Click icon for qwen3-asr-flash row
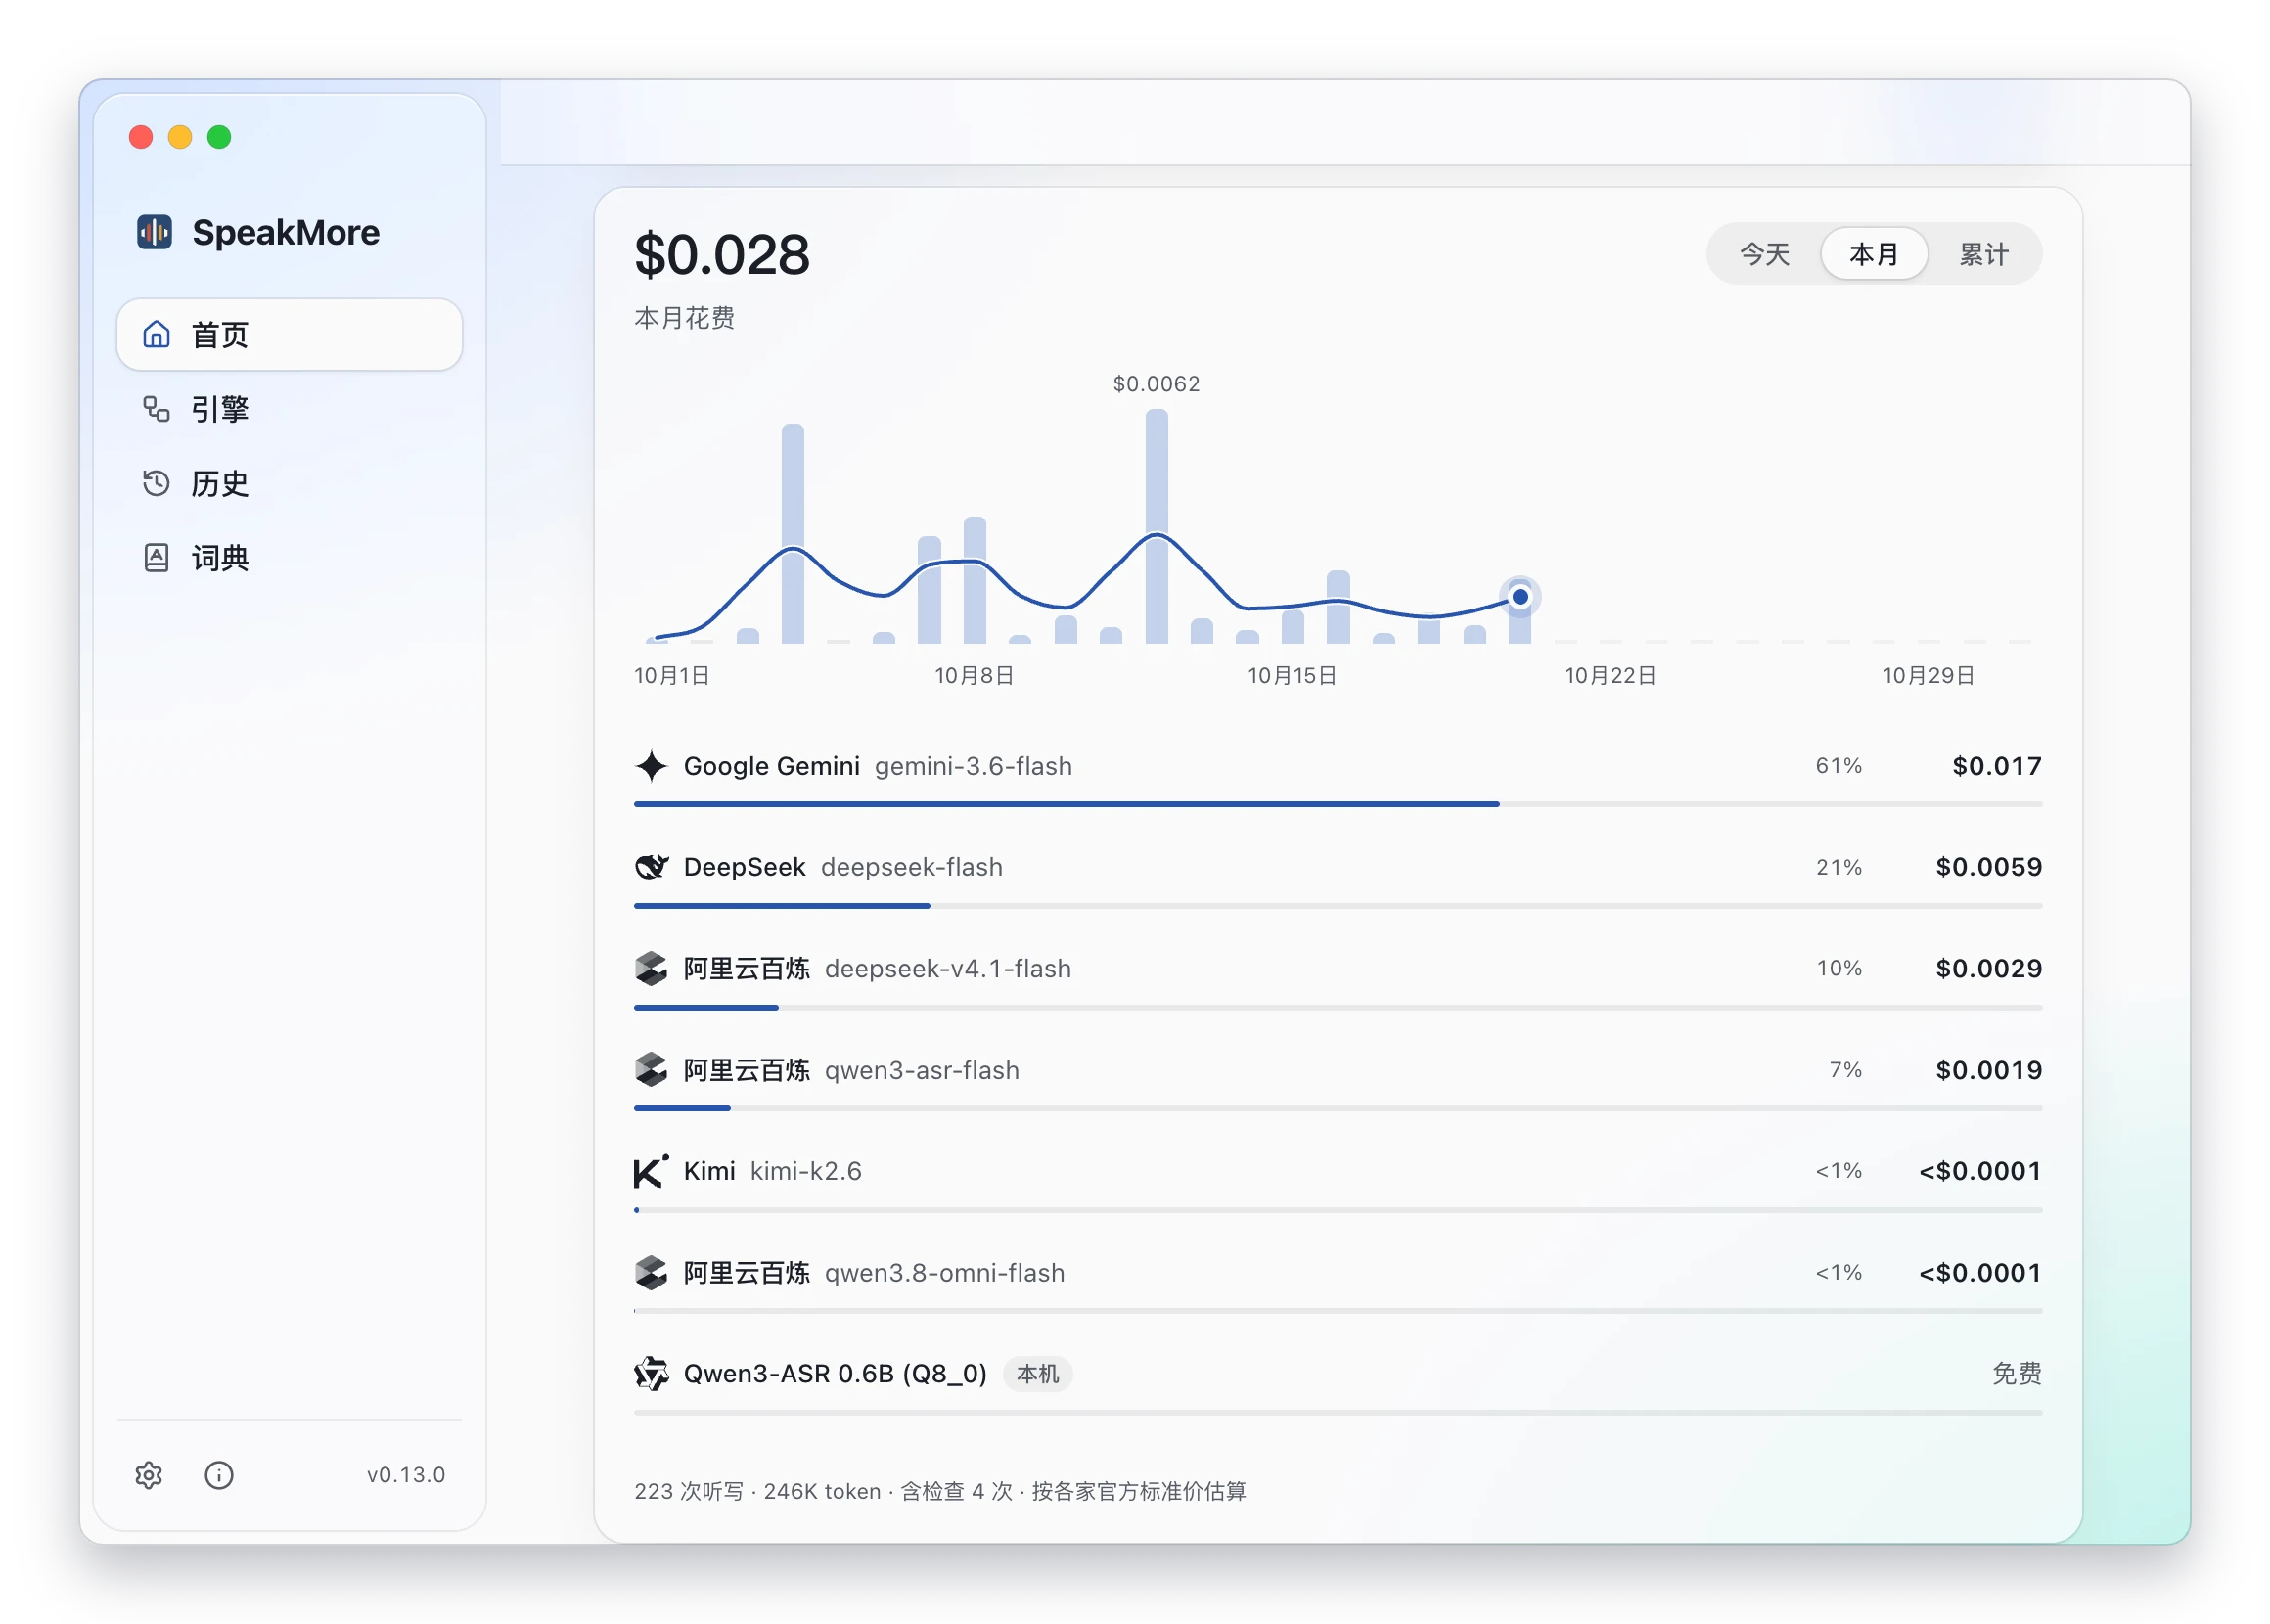The height and width of the screenshot is (1624, 2270). (651, 1069)
